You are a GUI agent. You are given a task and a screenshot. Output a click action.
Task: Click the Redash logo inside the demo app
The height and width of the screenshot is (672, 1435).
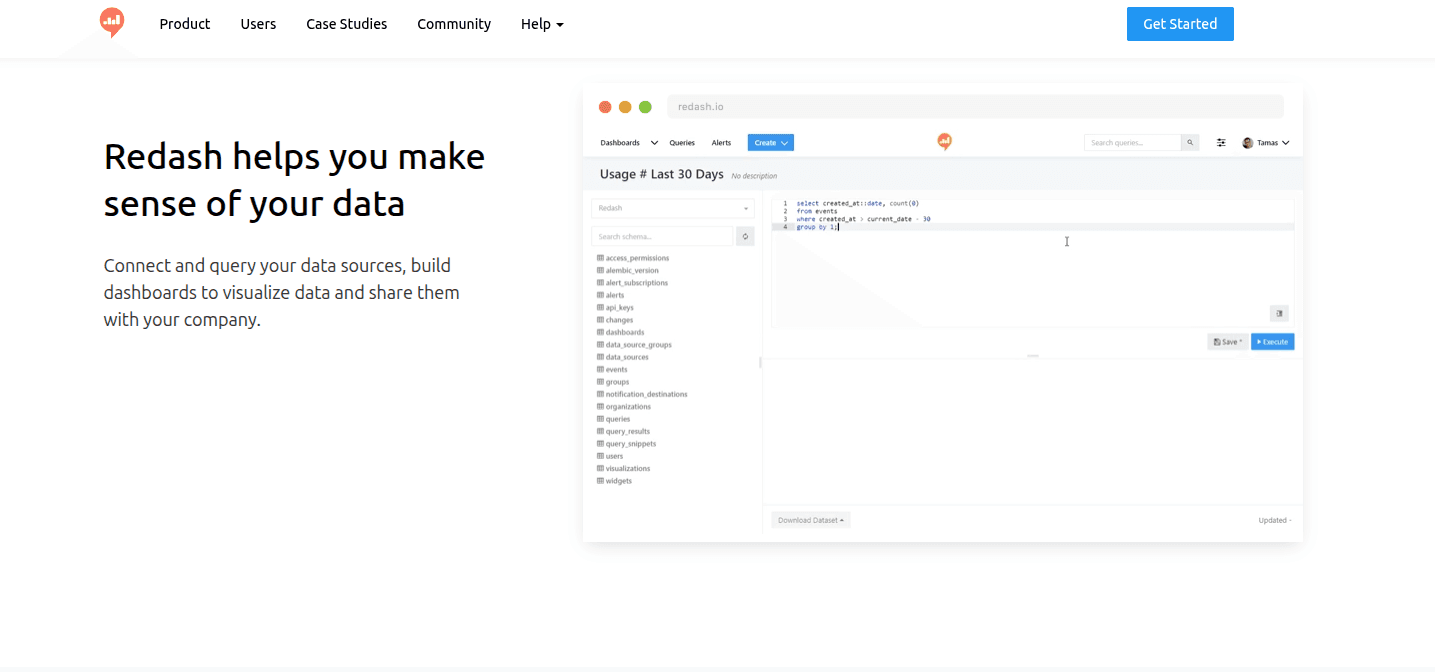[944, 142]
